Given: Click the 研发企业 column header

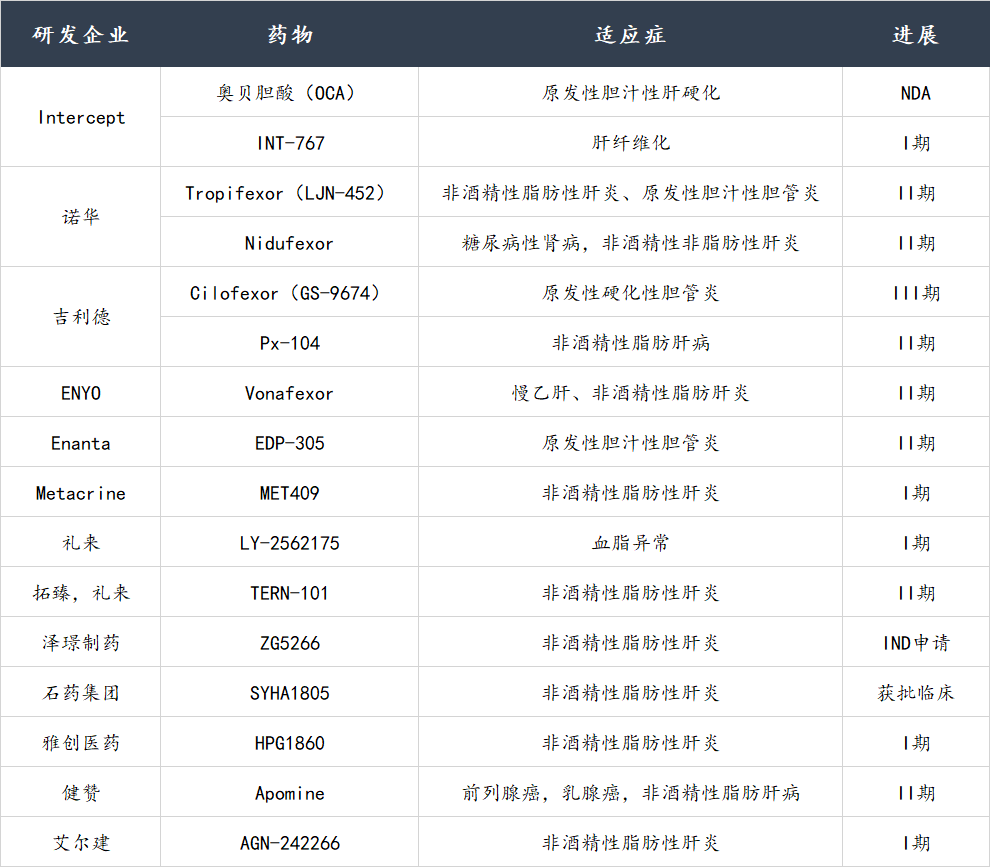Looking at the screenshot, I should 80,34.
